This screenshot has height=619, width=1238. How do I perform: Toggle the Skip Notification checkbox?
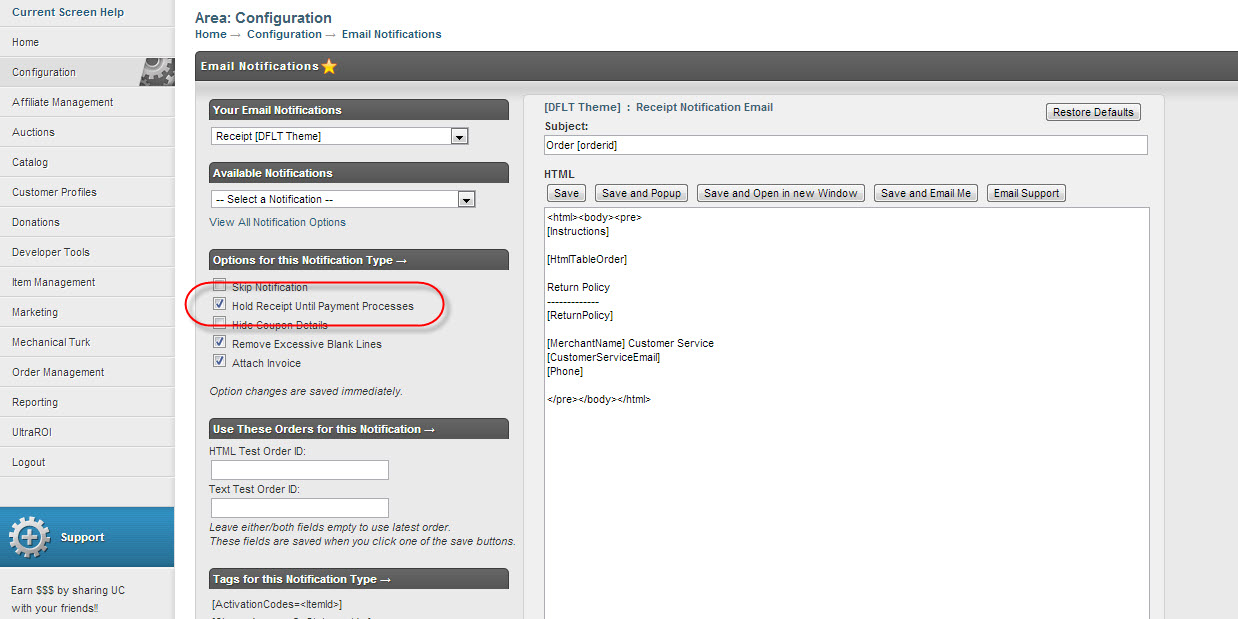pos(219,286)
